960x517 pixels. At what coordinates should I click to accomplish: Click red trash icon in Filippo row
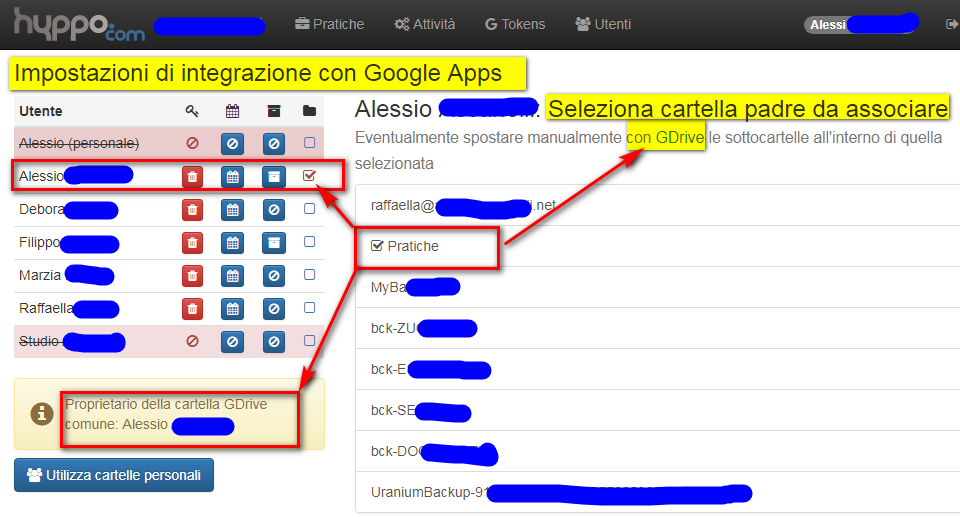192,243
